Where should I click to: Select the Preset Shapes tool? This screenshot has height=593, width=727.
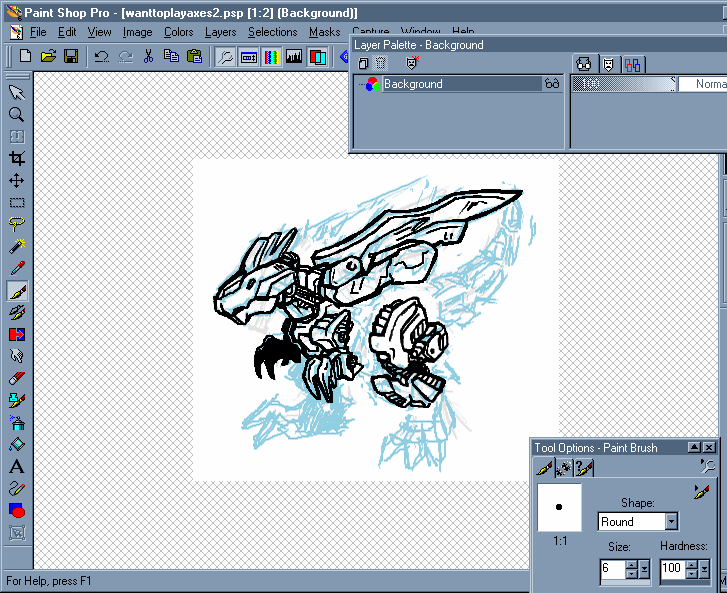click(17, 510)
